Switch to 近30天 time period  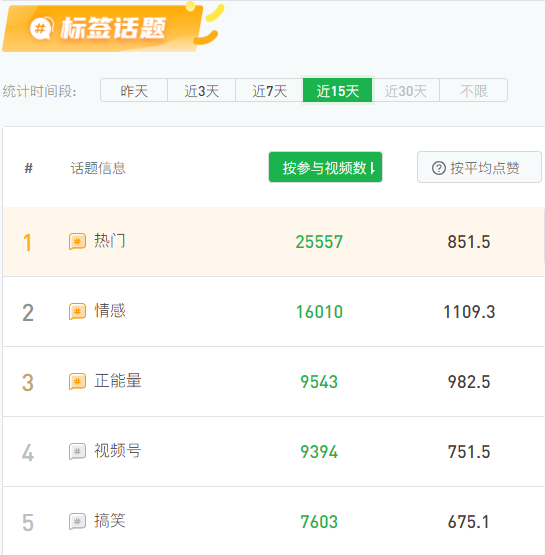406,91
